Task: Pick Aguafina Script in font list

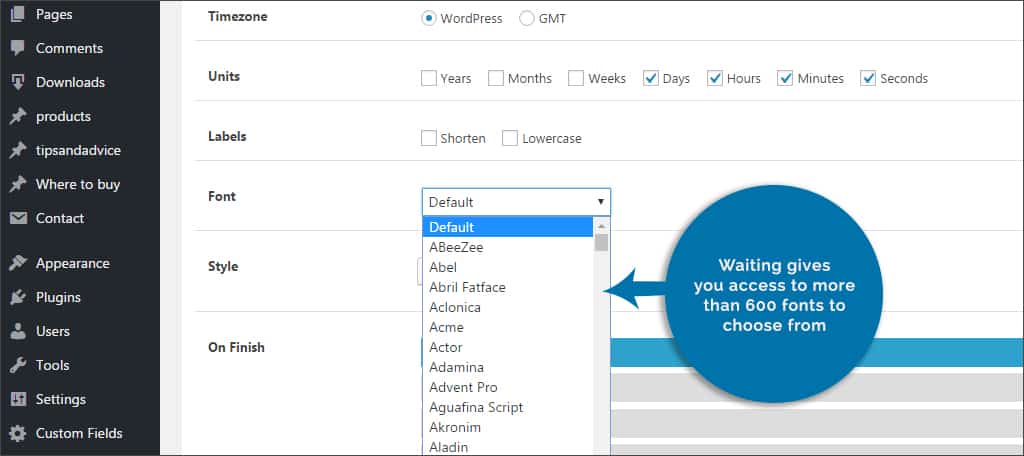Action: pyautogui.click(x=476, y=407)
